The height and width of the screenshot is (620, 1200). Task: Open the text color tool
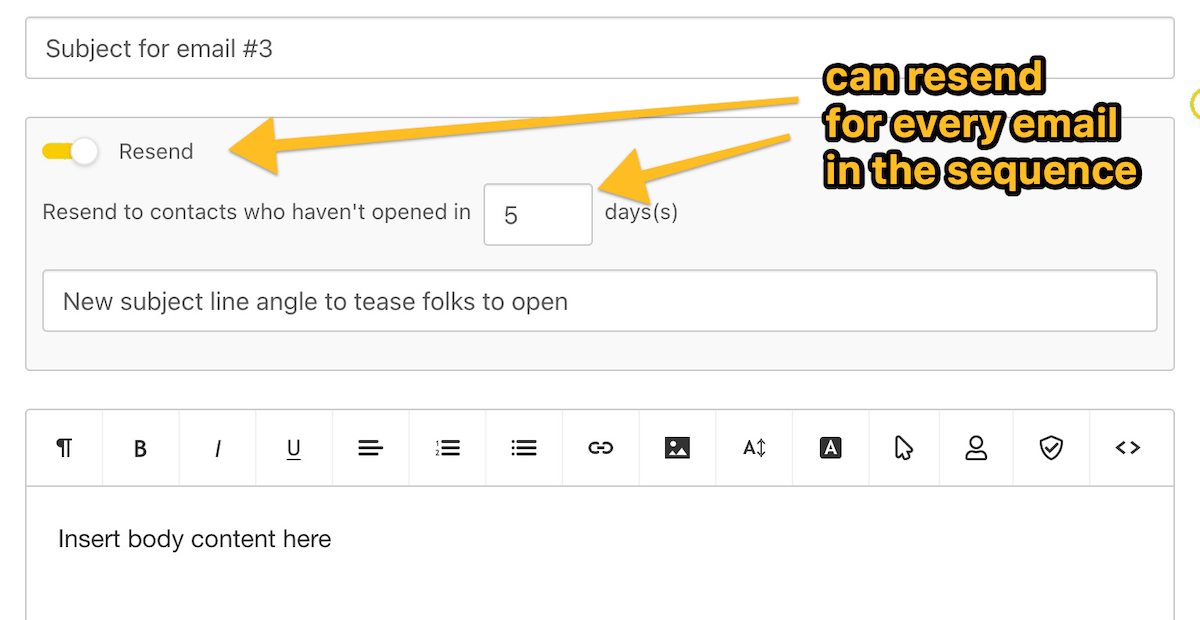click(830, 448)
